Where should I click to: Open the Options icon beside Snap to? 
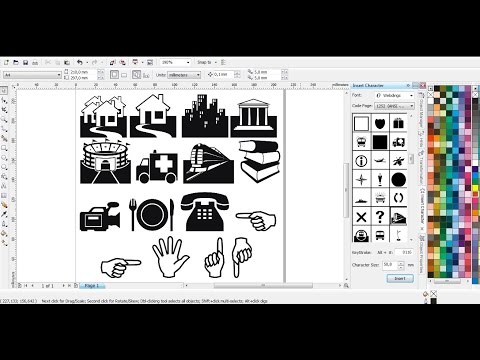tap(223, 62)
